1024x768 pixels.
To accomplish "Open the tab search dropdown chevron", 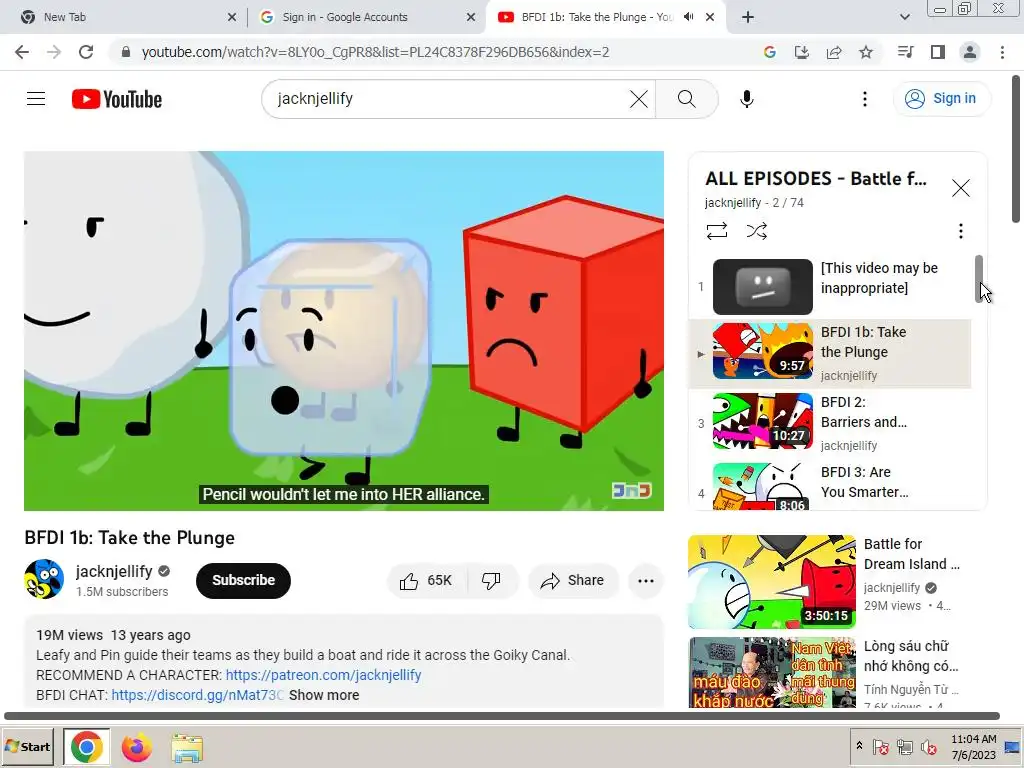I will (904, 17).
